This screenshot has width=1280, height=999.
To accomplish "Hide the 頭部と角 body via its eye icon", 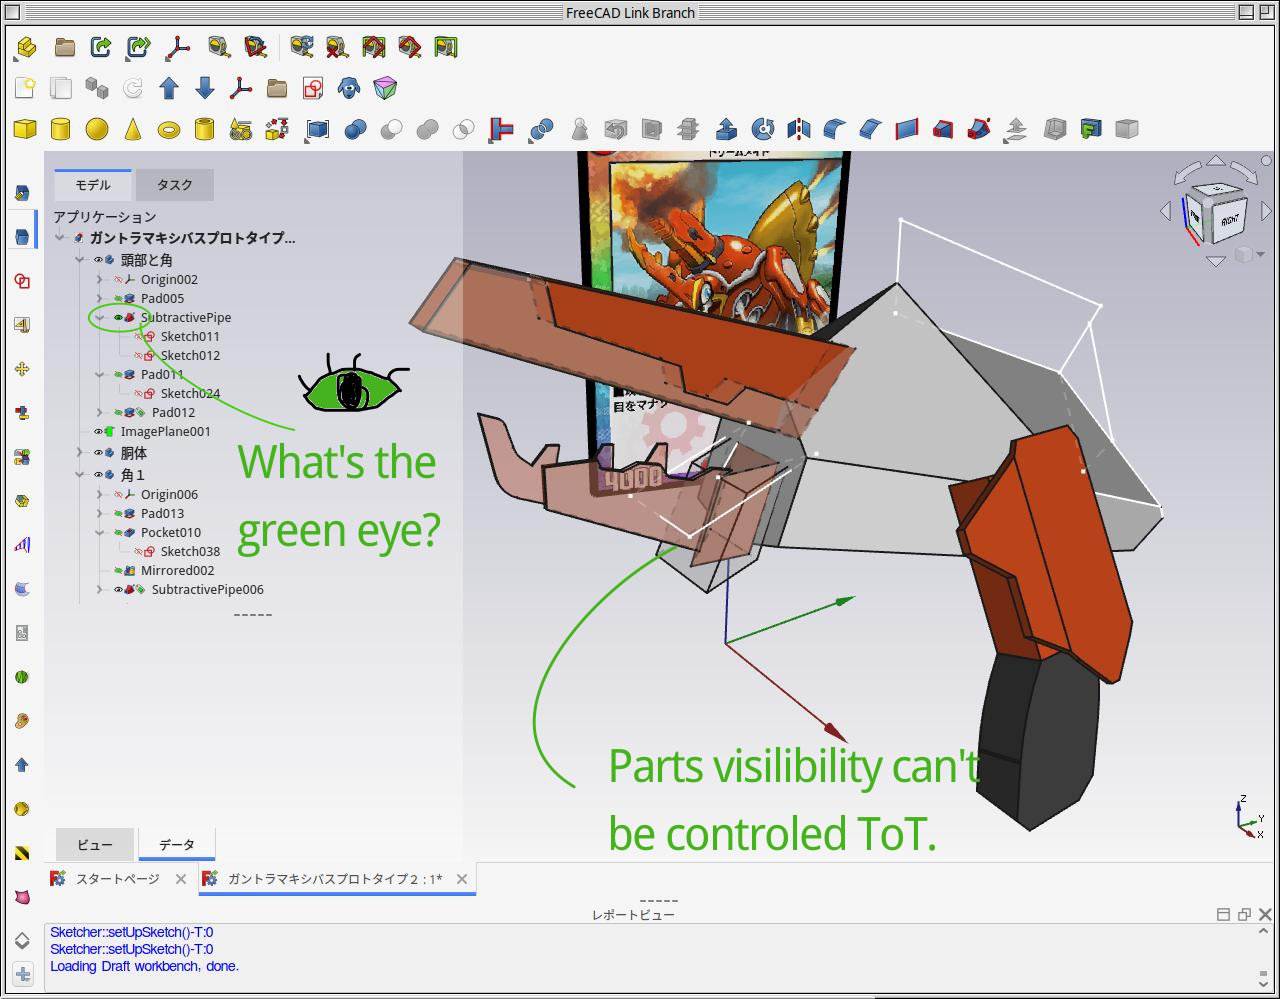I will coord(97,259).
